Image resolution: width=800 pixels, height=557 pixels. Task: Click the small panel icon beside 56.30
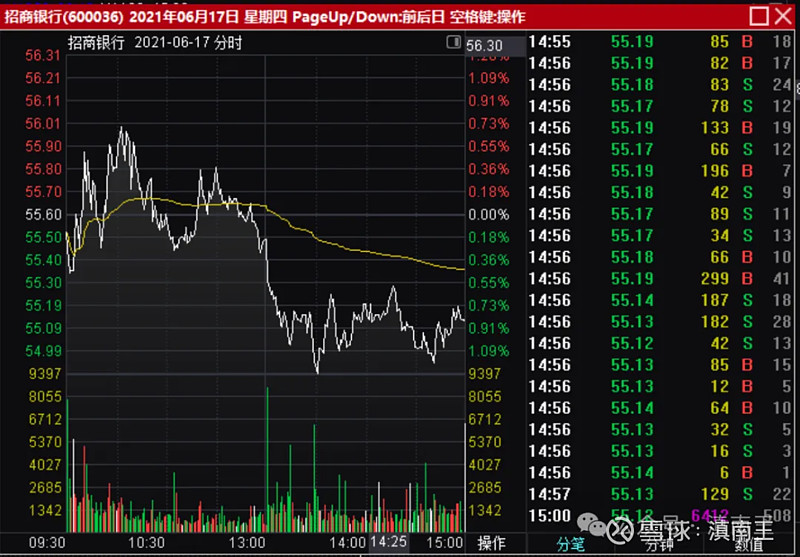454,42
